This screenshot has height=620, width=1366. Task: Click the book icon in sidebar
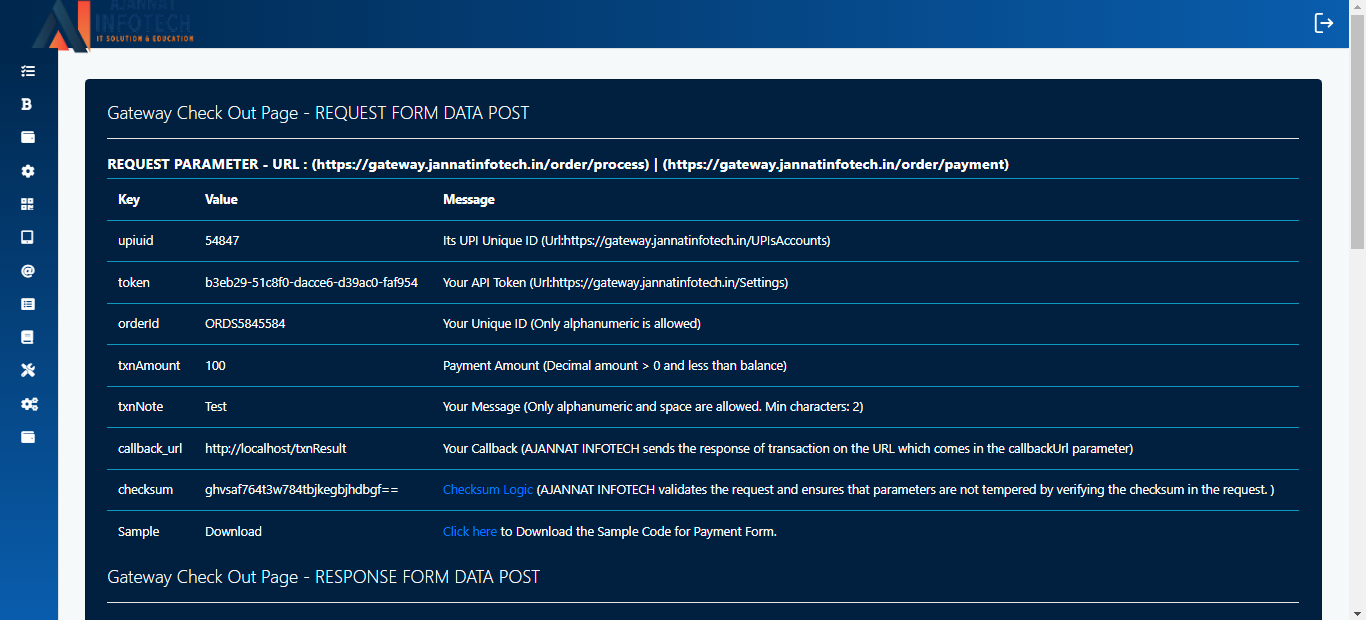28,337
